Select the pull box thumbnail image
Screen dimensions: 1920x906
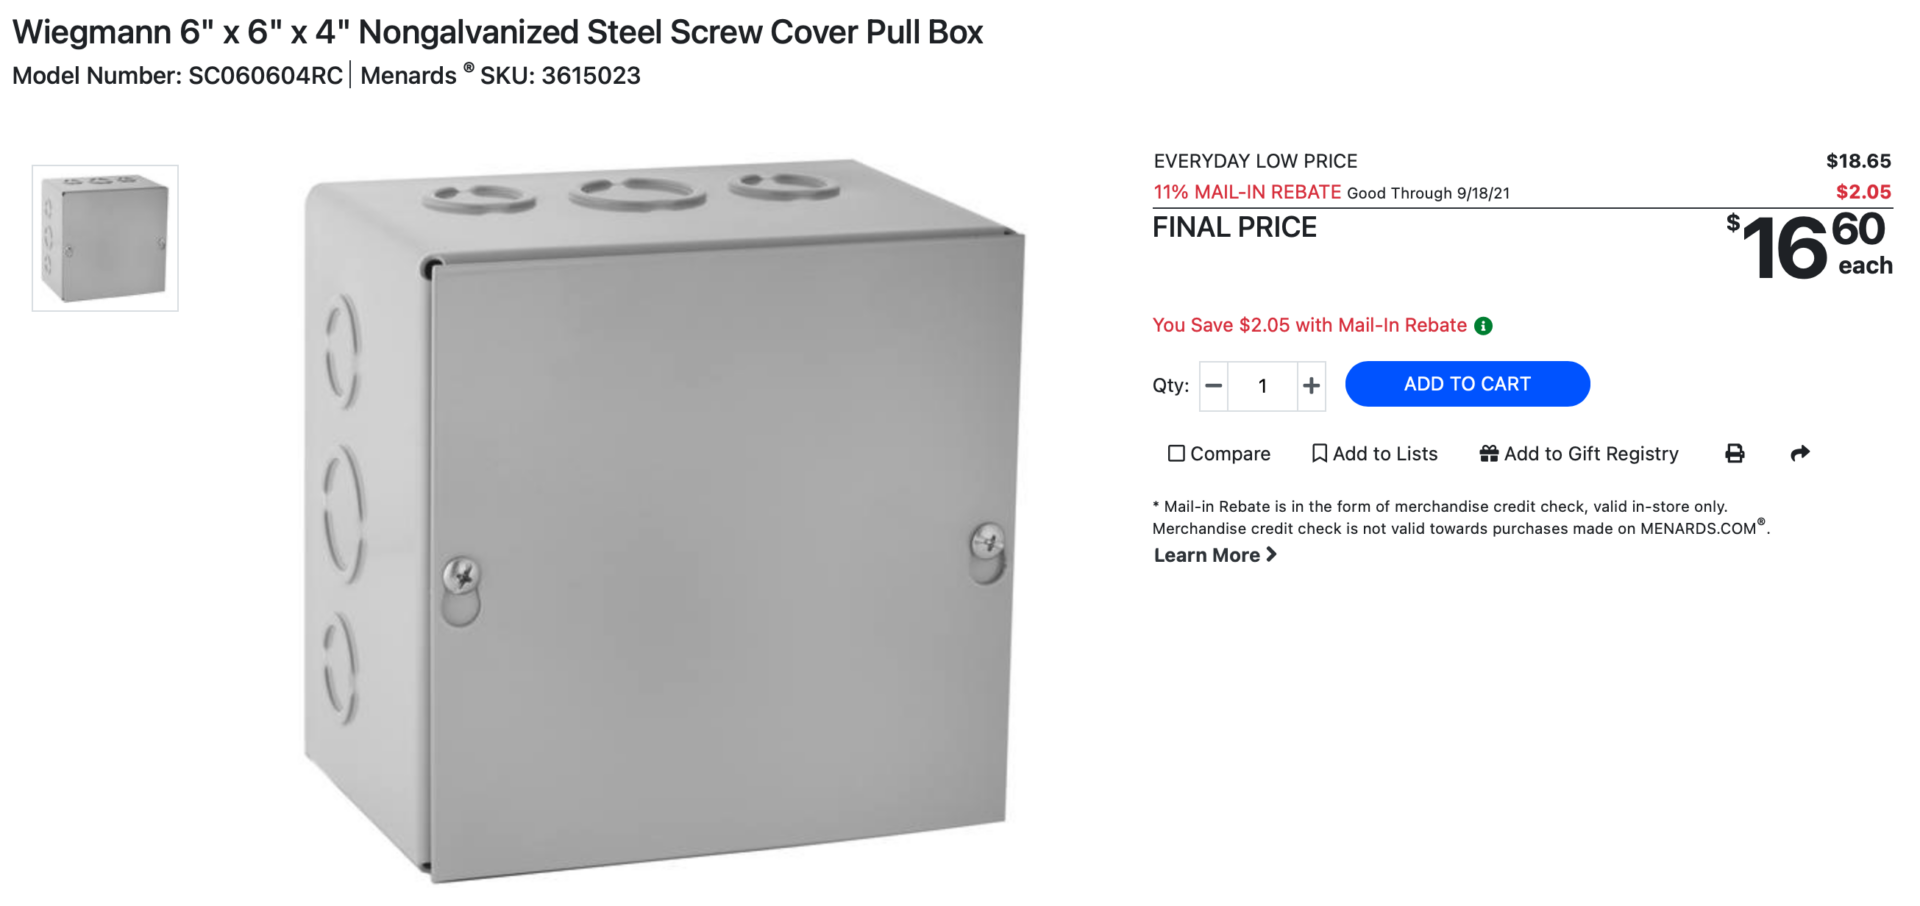(105, 238)
